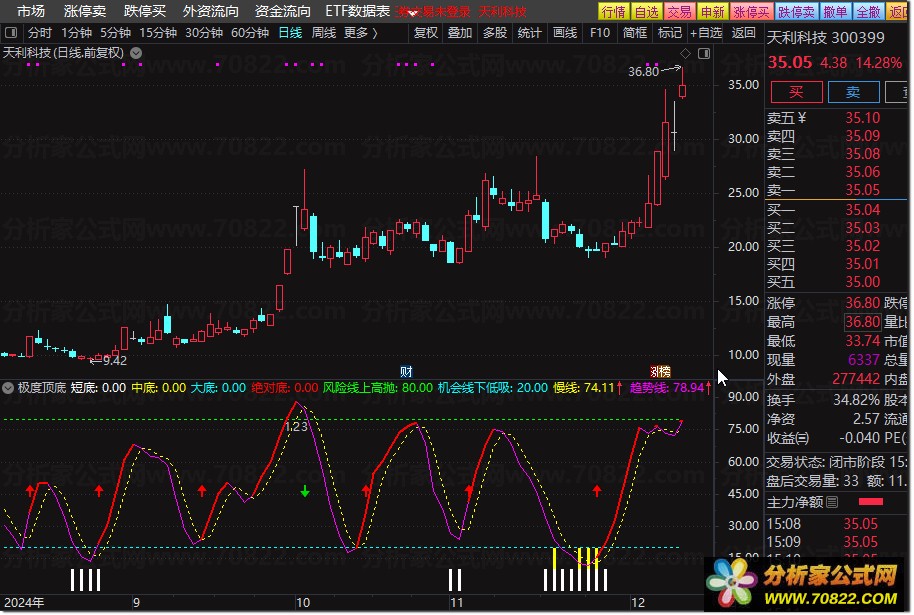Click the 多股 toolbar option
This screenshot has height=615, width=914.
(495, 33)
